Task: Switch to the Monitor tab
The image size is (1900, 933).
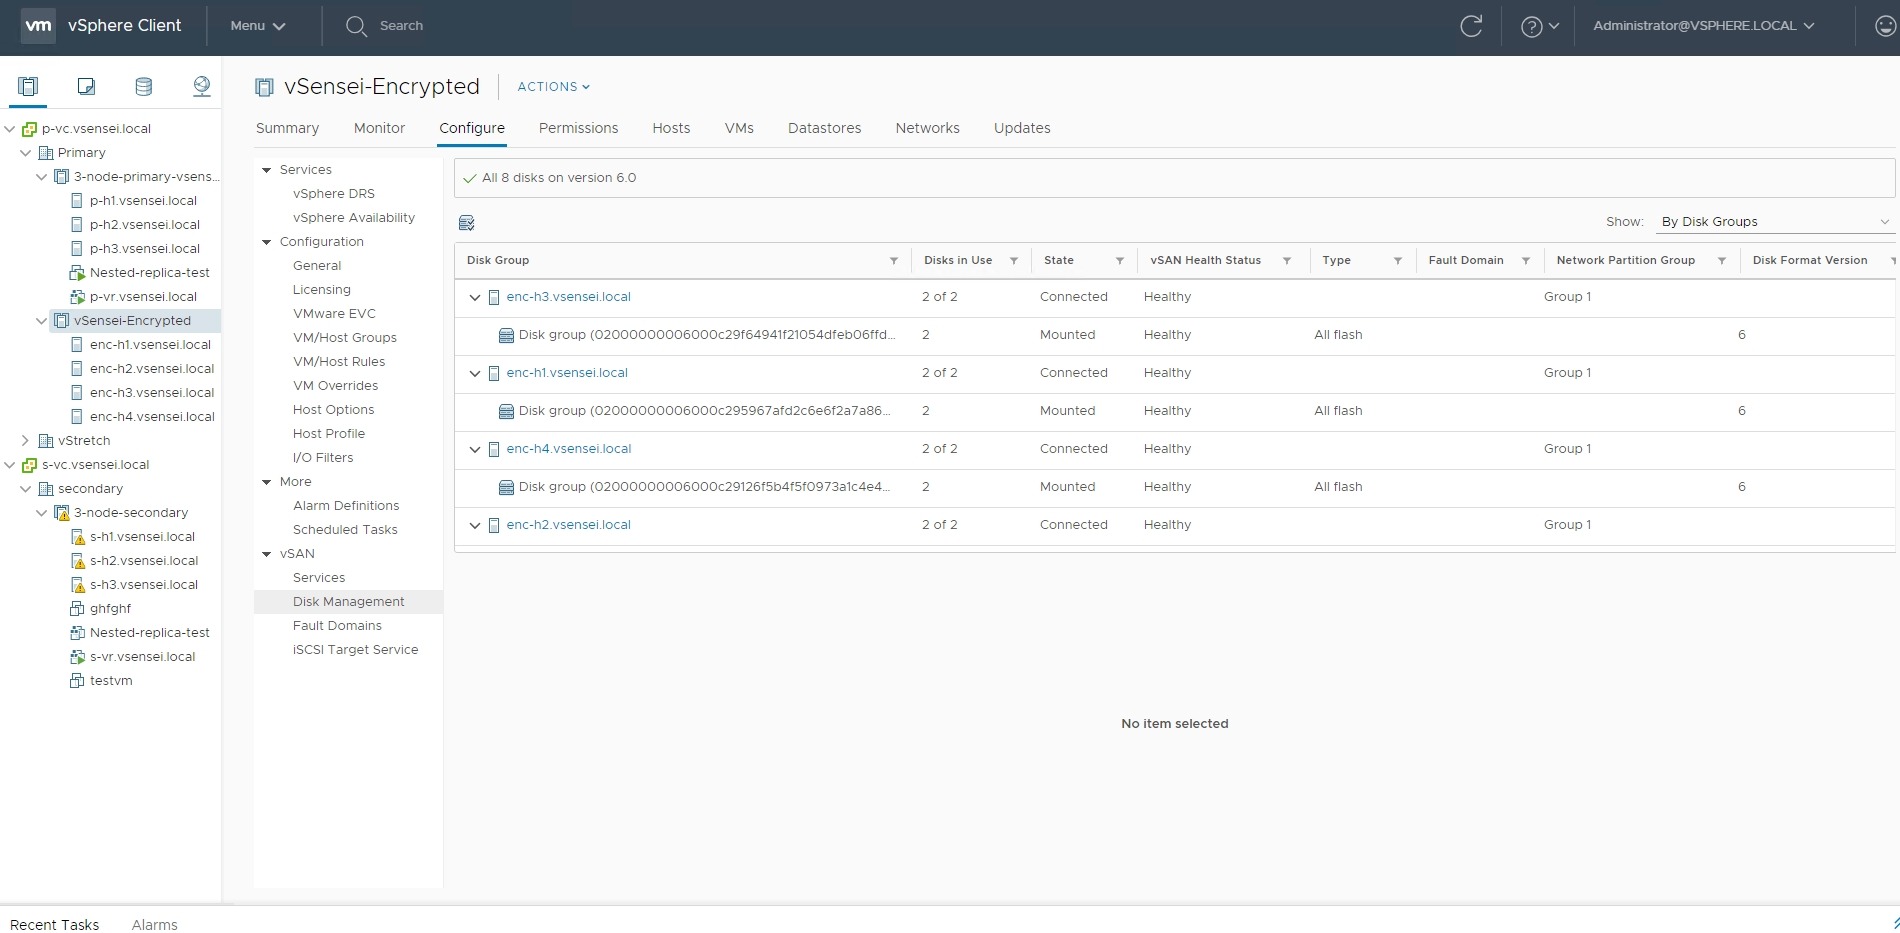Action: click(x=379, y=128)
